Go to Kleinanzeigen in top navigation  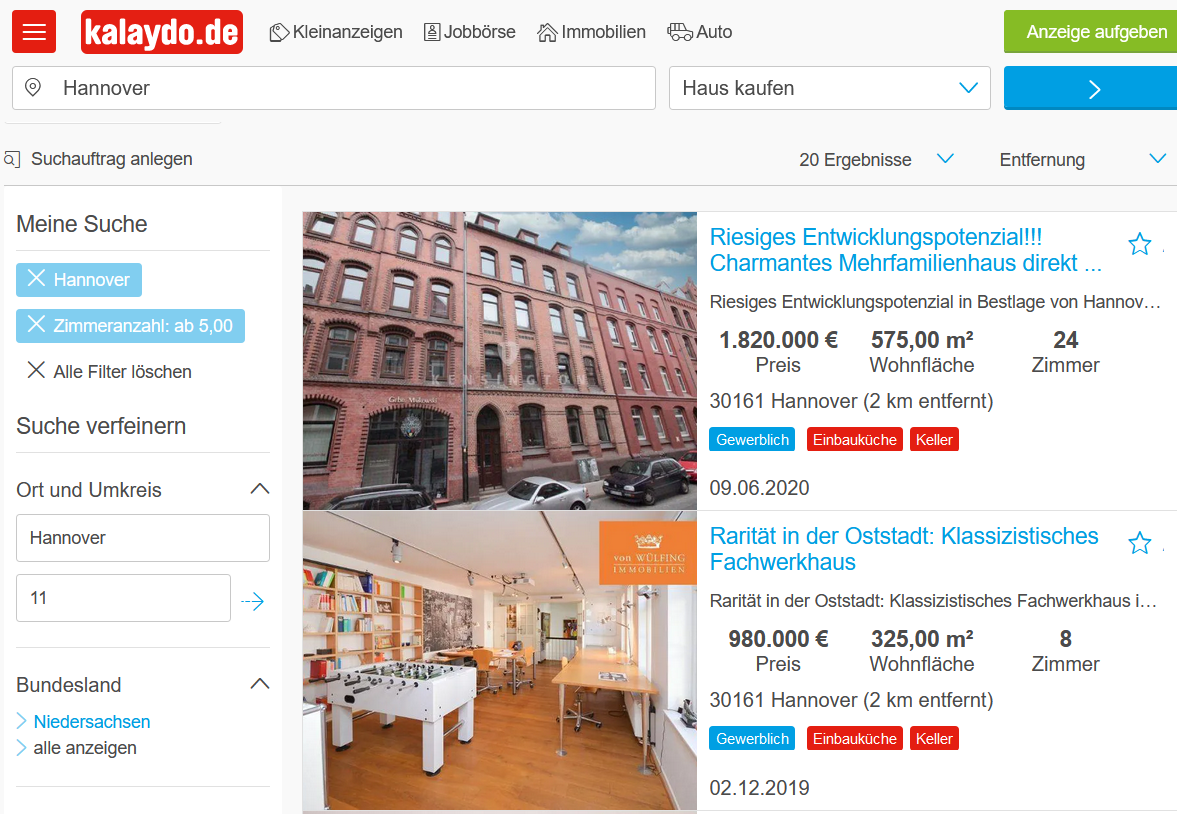336,32
